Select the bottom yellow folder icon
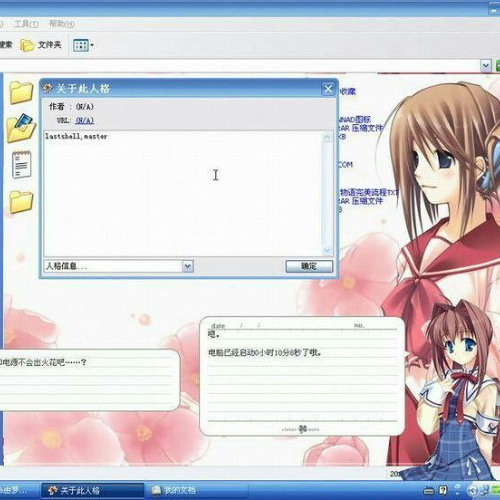 point(21,202)
